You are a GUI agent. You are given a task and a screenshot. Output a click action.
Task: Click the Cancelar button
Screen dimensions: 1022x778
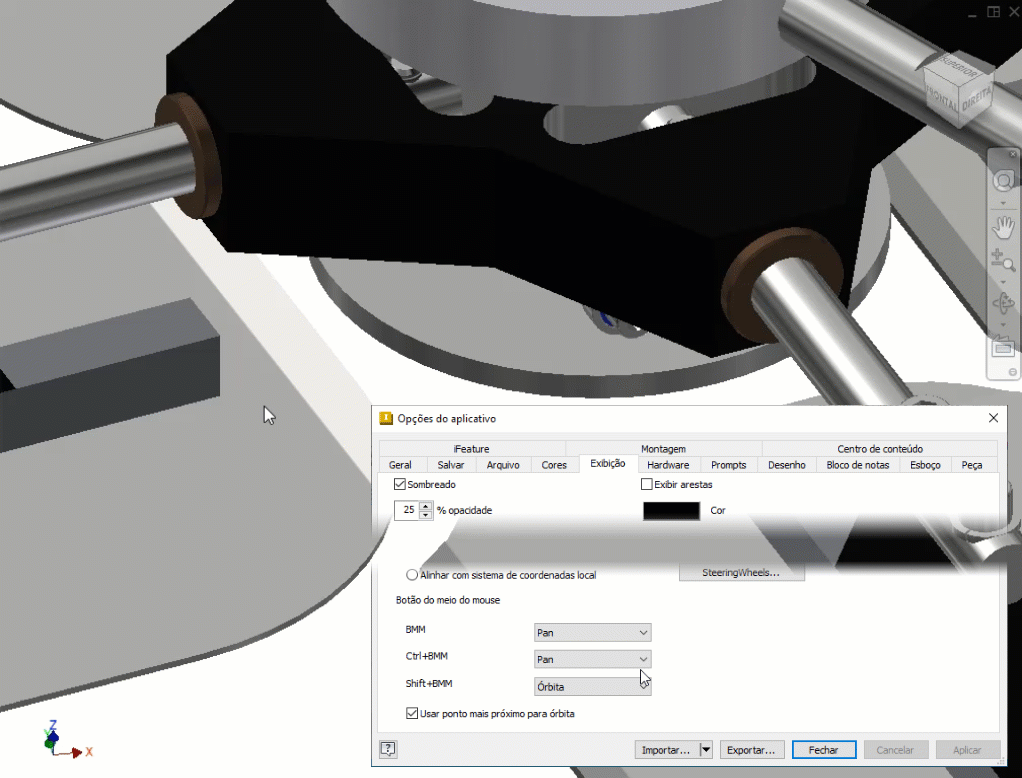895,750
